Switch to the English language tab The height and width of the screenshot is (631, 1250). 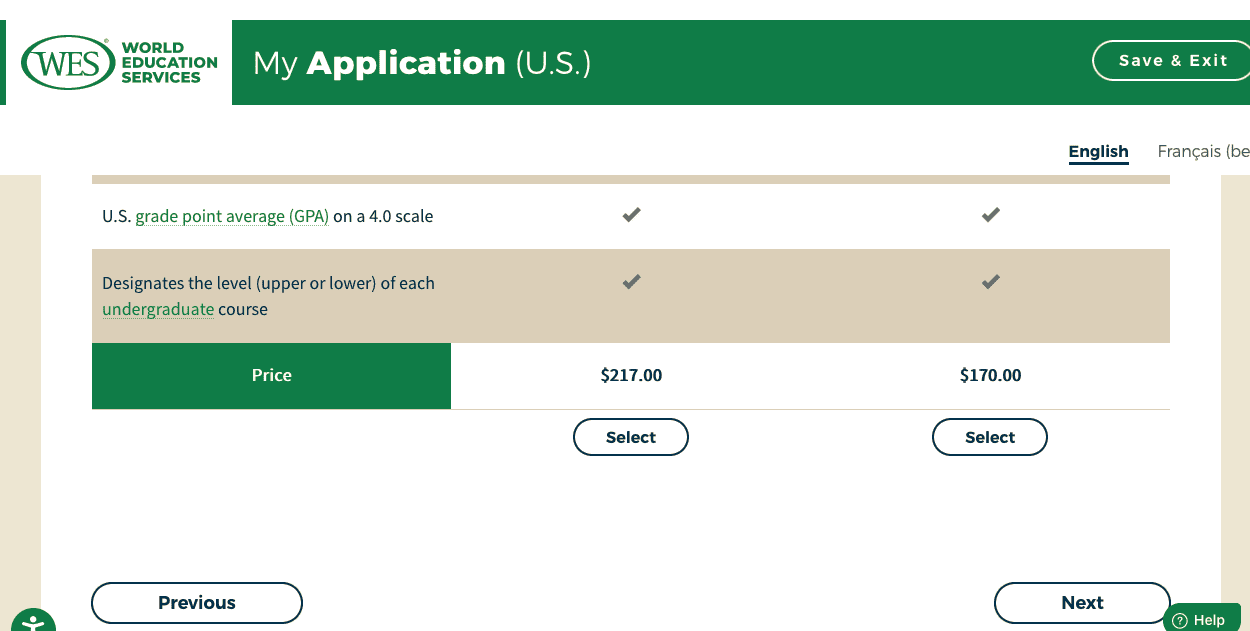(1098, 151)
